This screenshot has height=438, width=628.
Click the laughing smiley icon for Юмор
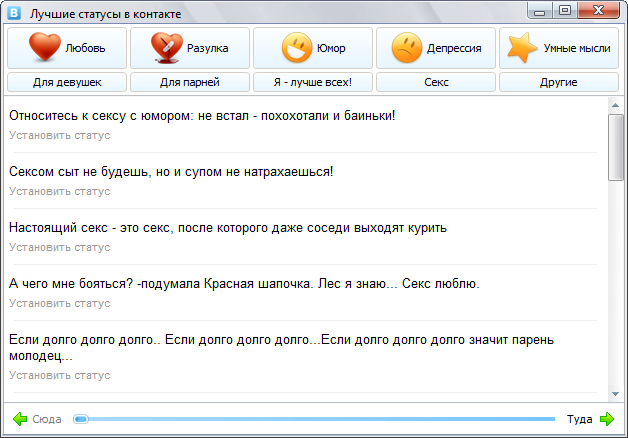297,48
